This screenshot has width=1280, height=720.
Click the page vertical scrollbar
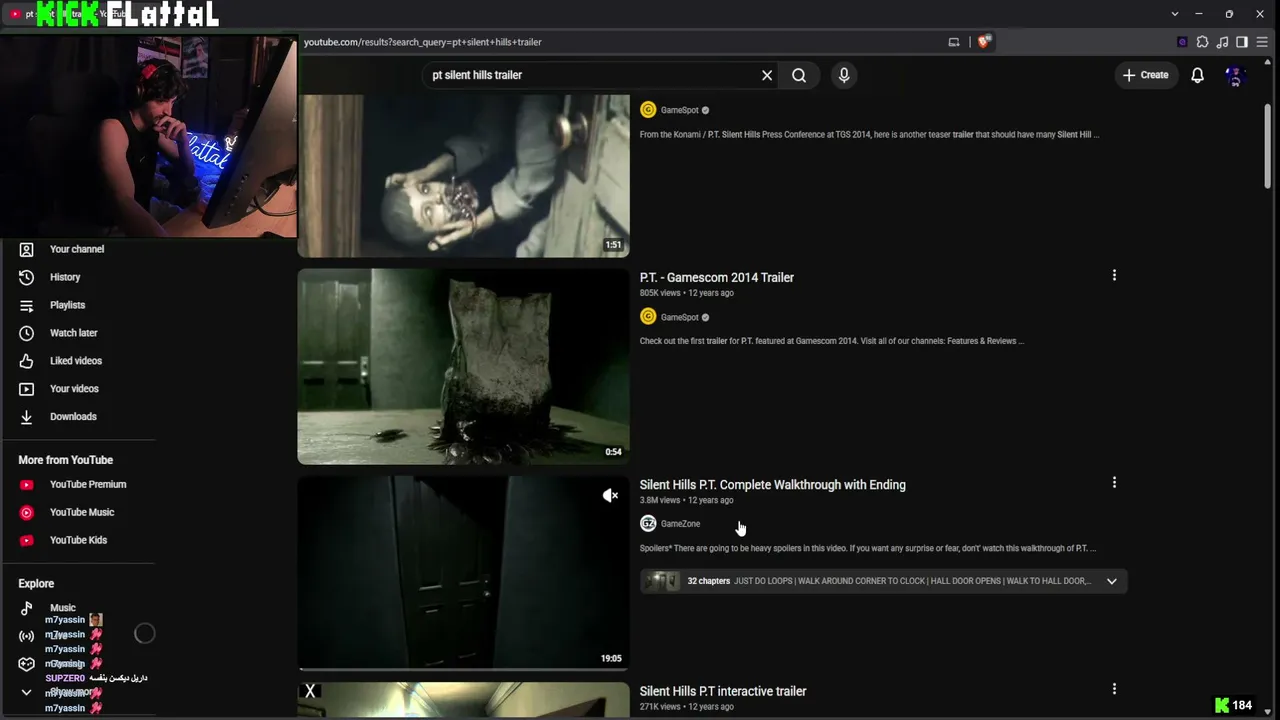[1268, 145]
